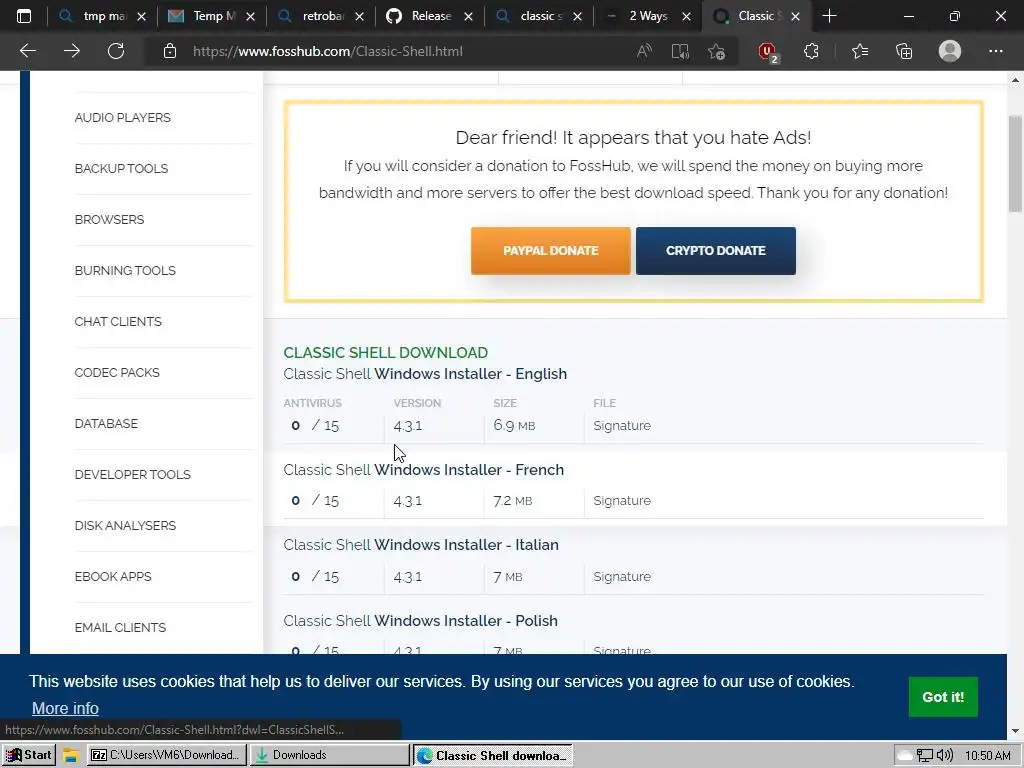Click the address bar URL field

click(328, 51)
